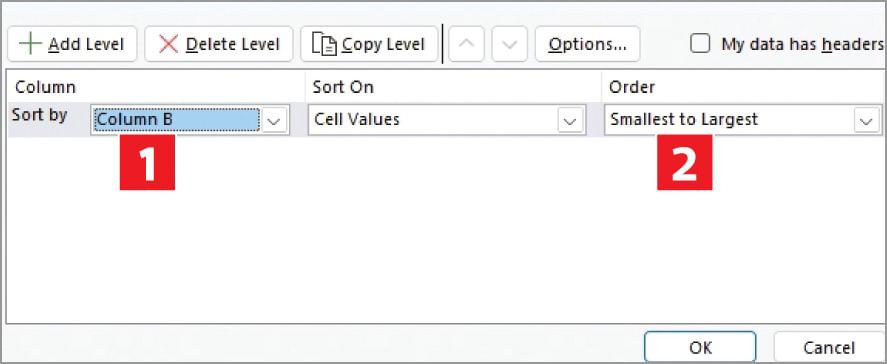Enable My data has headers checkbox
Screen dimensions: 887x364
pyautogui.click(x=700, y=44)
